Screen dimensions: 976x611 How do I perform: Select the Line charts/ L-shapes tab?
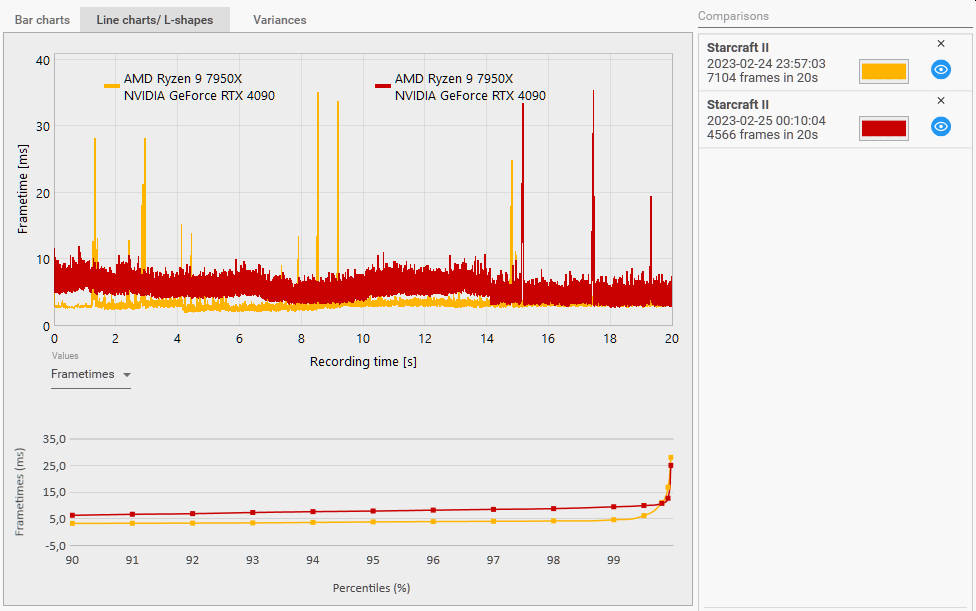click(155, 20)
